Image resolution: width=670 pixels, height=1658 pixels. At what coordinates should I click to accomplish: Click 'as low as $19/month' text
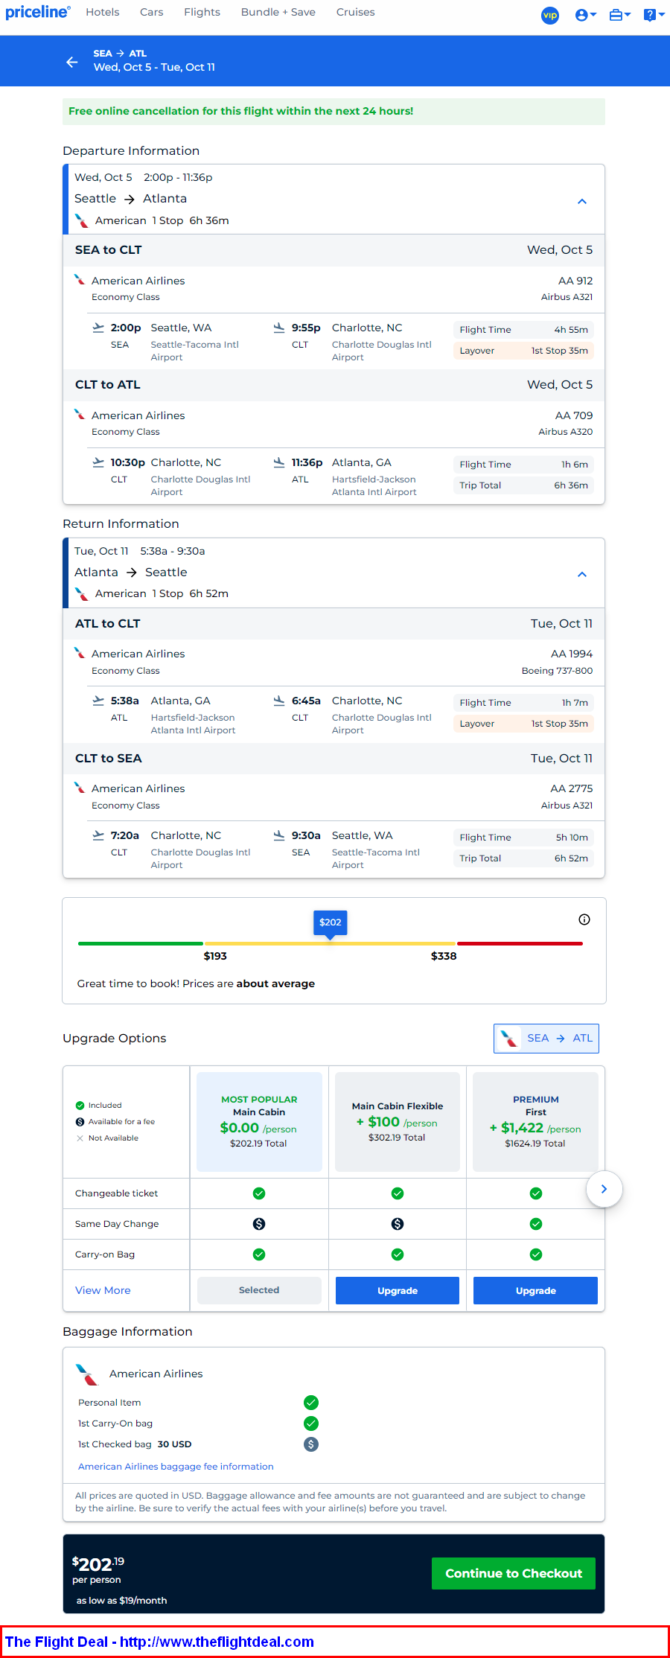coord(122,1600)
